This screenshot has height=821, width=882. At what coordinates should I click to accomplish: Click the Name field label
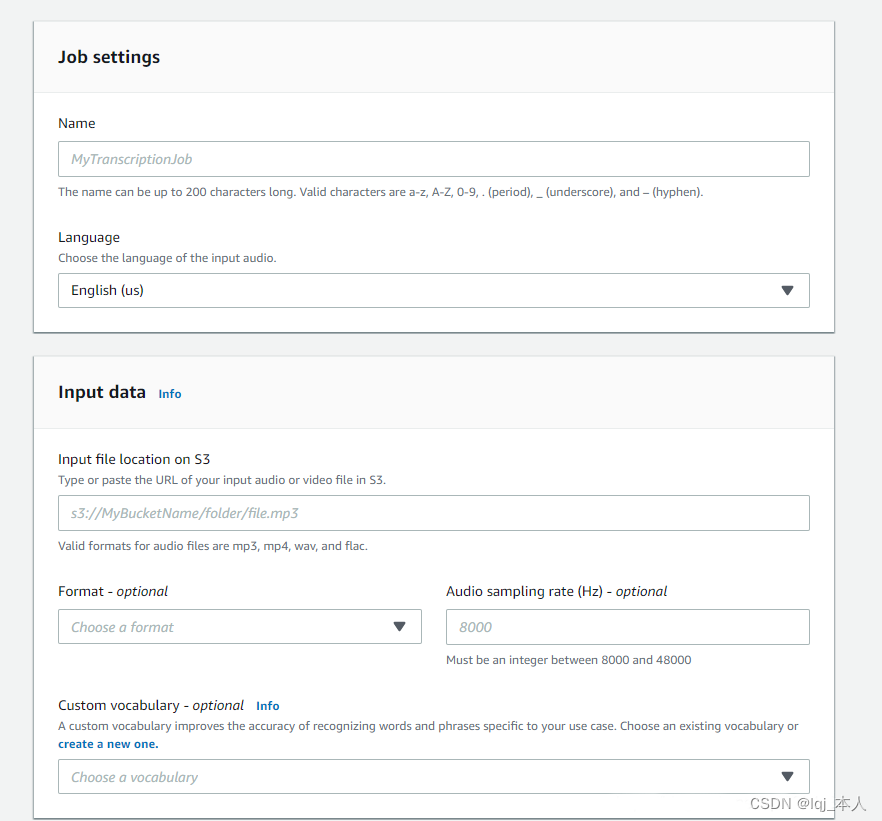(77, 123)
